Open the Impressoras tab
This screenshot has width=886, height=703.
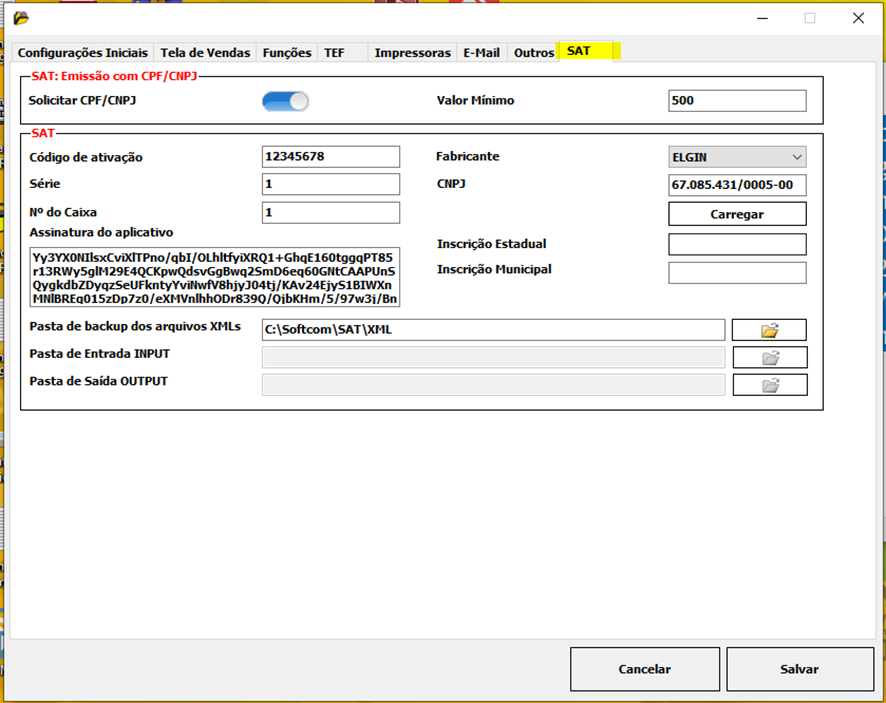(412, 53)
